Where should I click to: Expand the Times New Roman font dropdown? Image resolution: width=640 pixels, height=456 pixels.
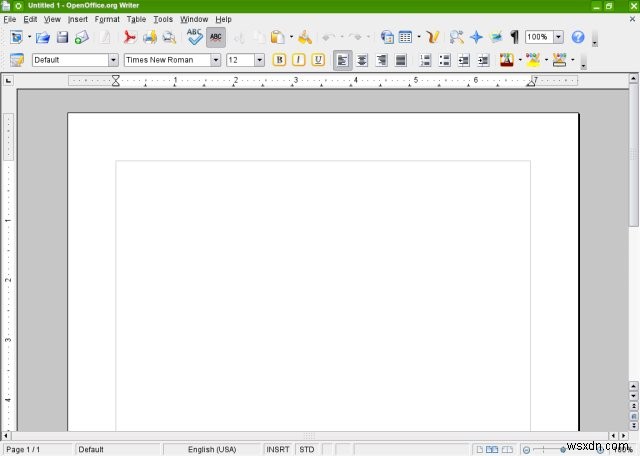(x=216, y=60)
